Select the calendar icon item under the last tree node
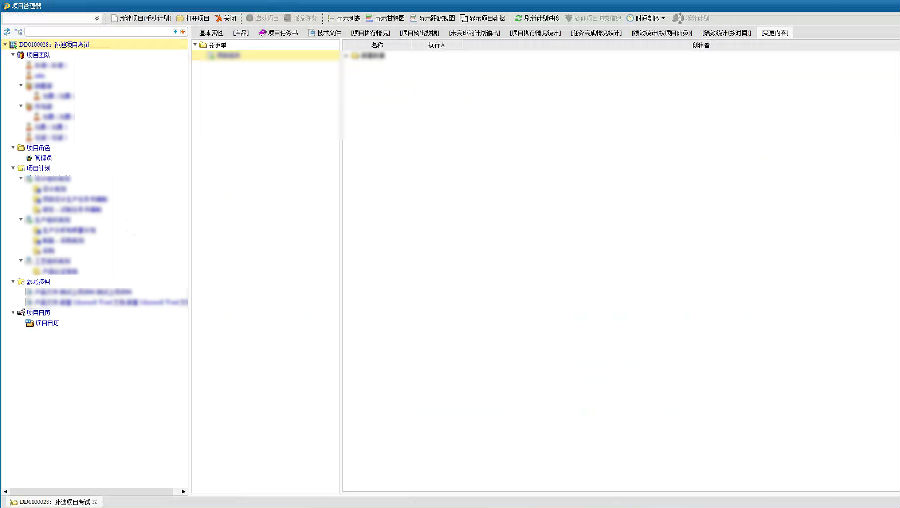The width and height of the screenshot is (900, 508). (x=42, y=323)
